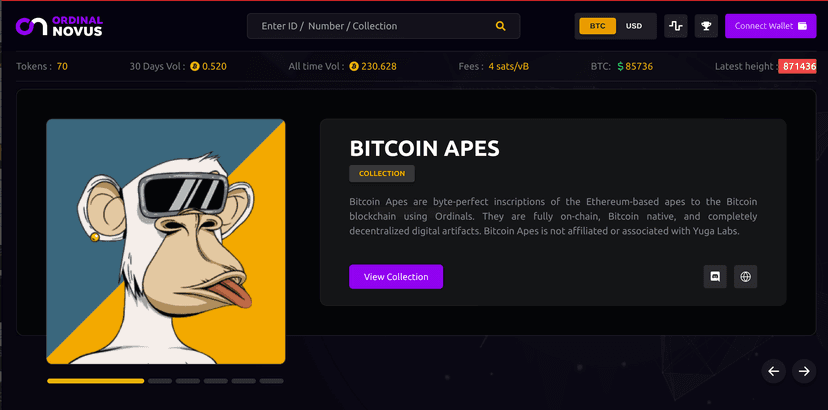Click the Ordinal Novus logo
Image resolution: width=828 pixels, height=410 pixels.
59,26
